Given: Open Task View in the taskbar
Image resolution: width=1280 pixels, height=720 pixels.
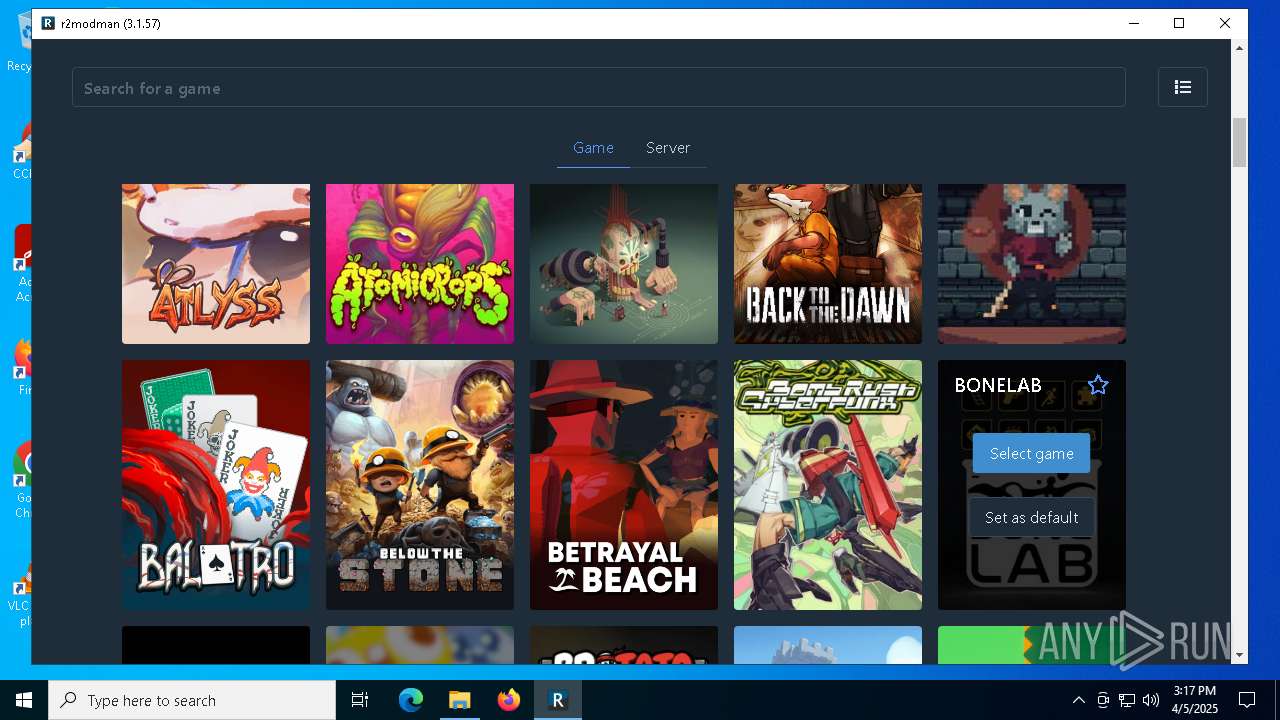Looking at the screenshot, I should pyautogui.click(x=360, y=700).
